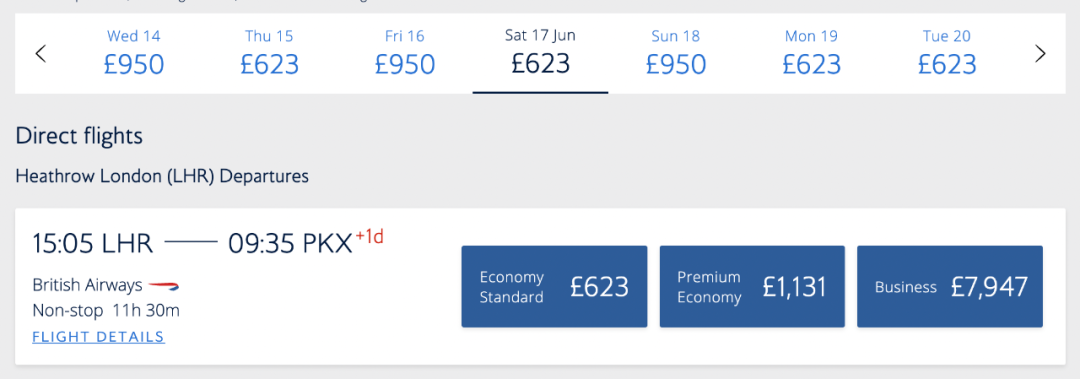Click the Direct flights heading
Viewport: 1080px width, 379px height.
(79, 136)
